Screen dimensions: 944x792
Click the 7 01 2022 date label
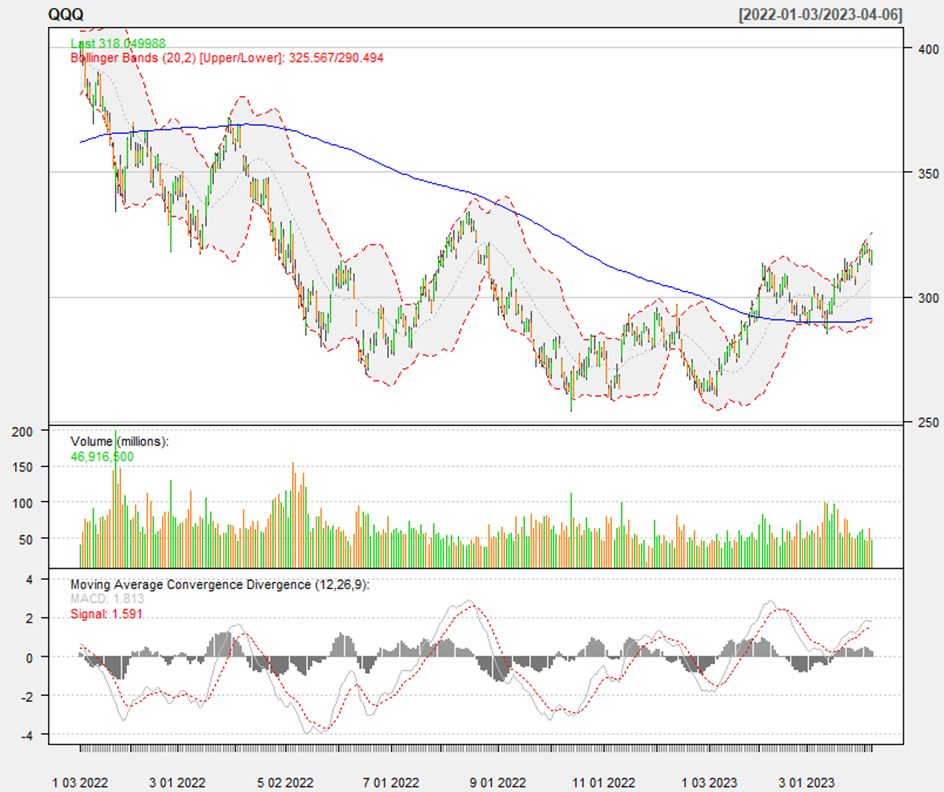tap(391, 783)
